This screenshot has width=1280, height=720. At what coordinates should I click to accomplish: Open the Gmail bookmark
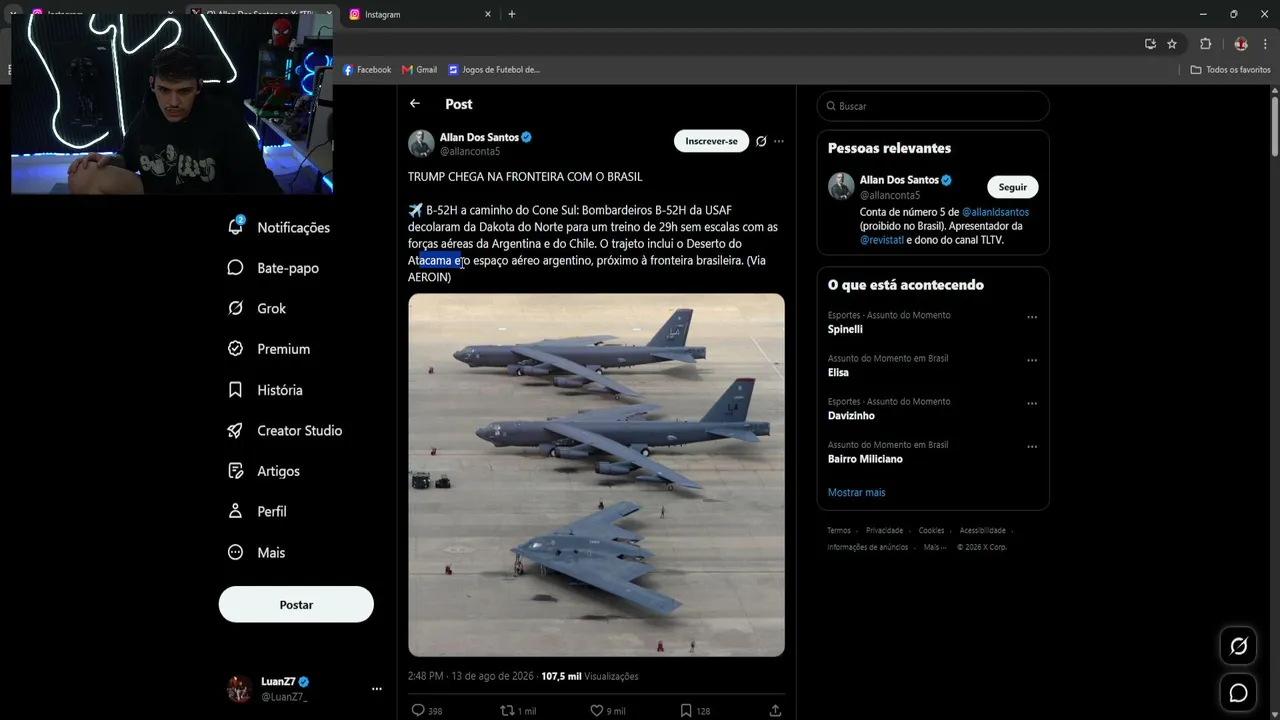coord(419,70)
